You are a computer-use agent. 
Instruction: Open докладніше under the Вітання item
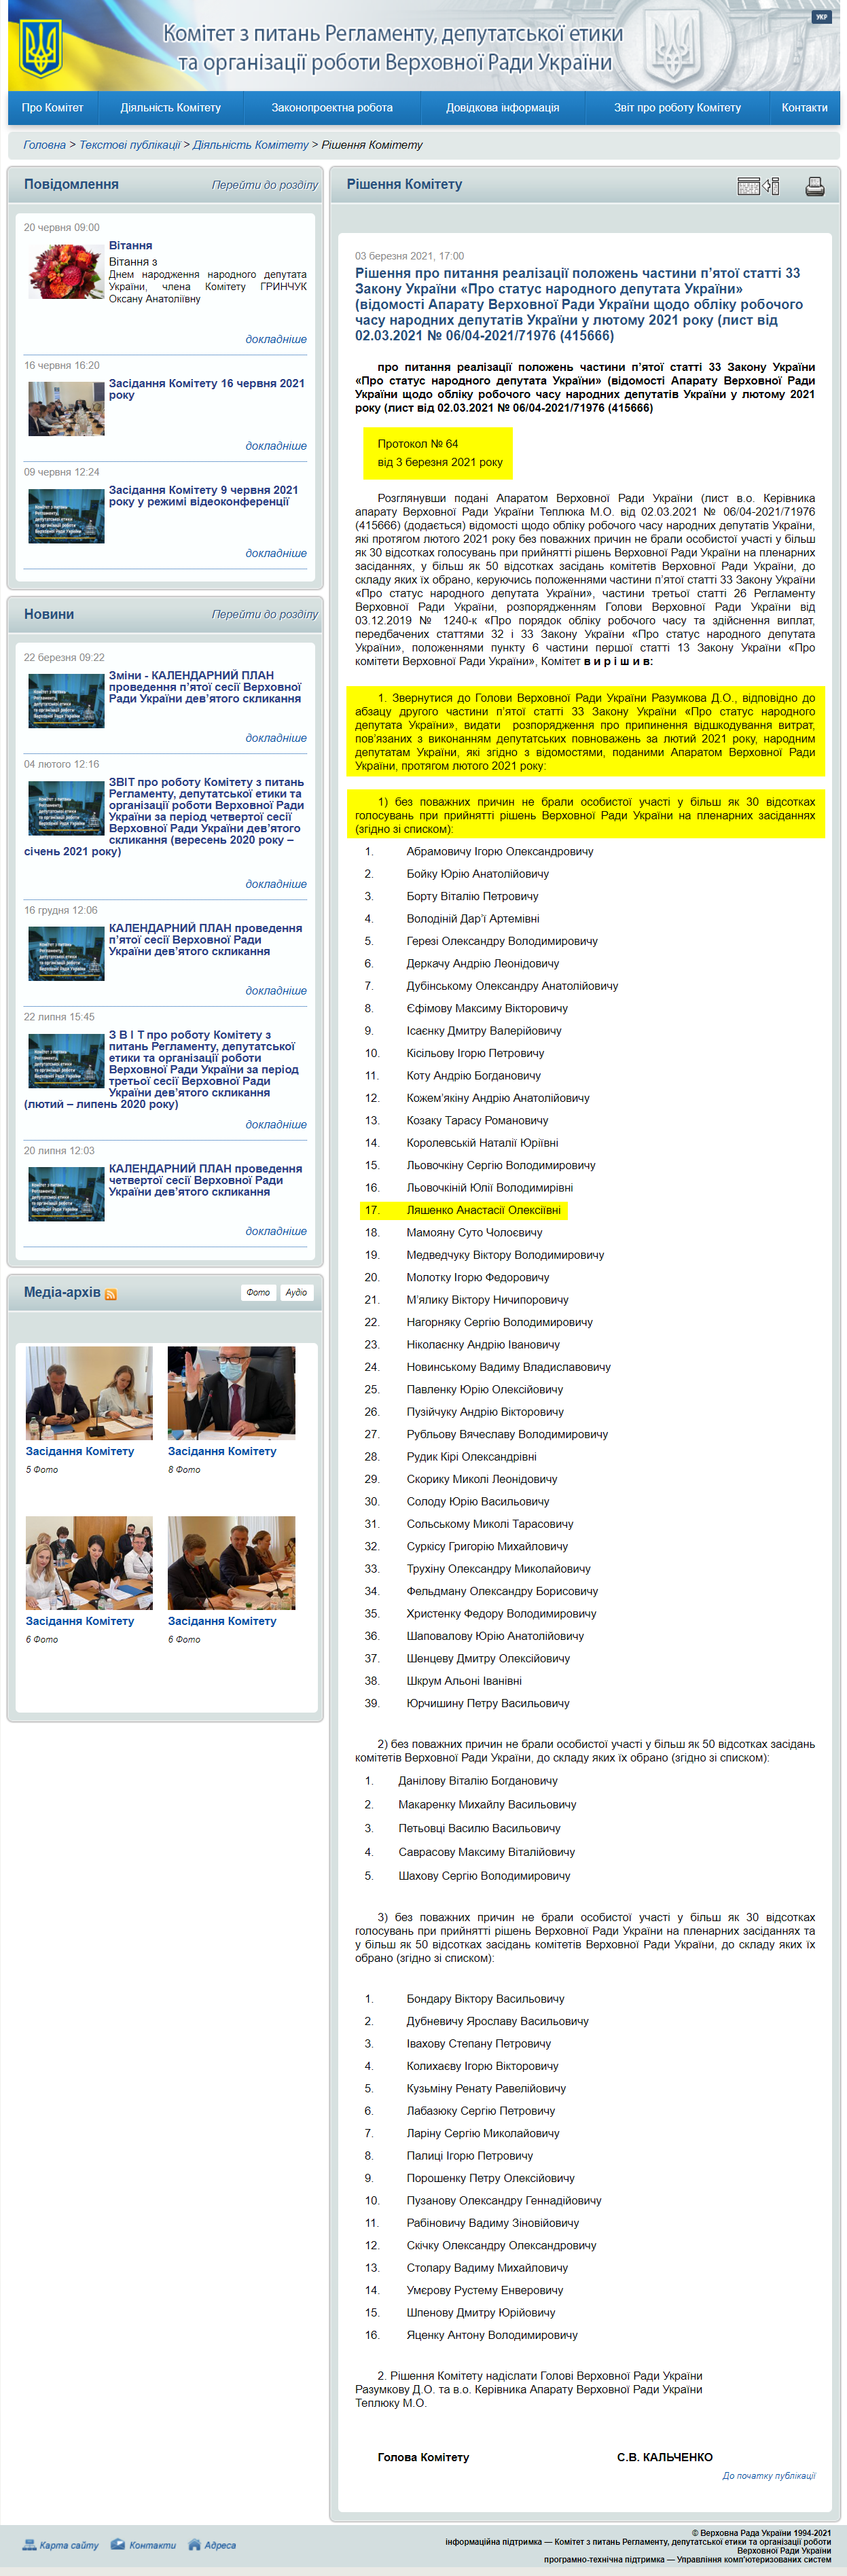276,339
